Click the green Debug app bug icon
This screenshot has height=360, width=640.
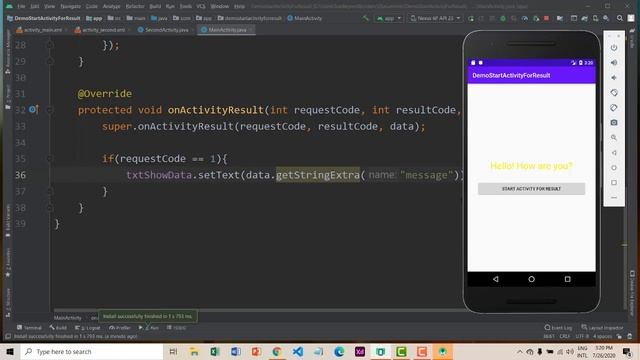coord(503,18)
